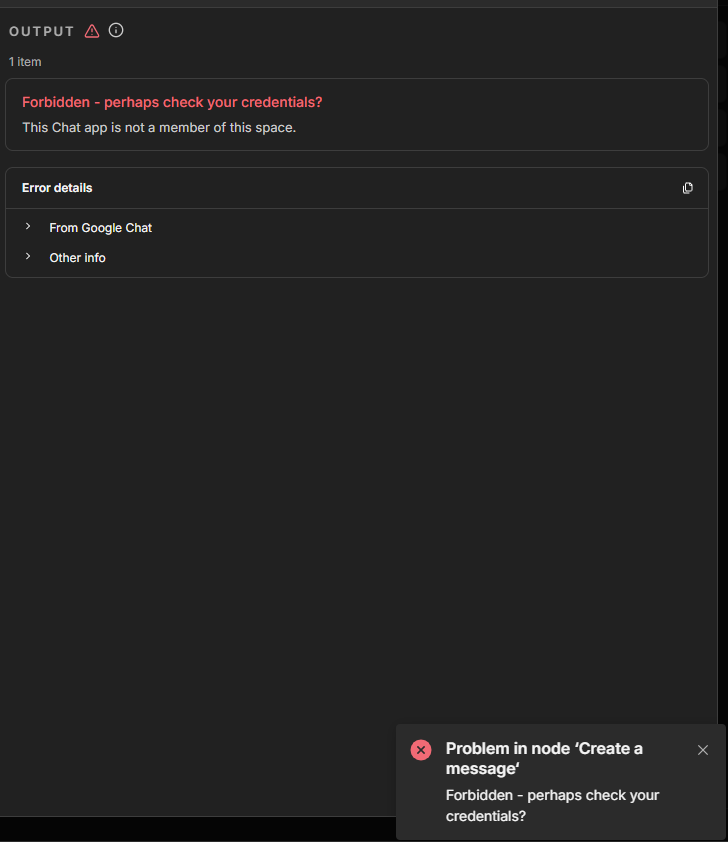Select the 'From Google Chat' row label
Image resolution: width=728 pixels, height=842 pixels.
click(x=101, y=228)
